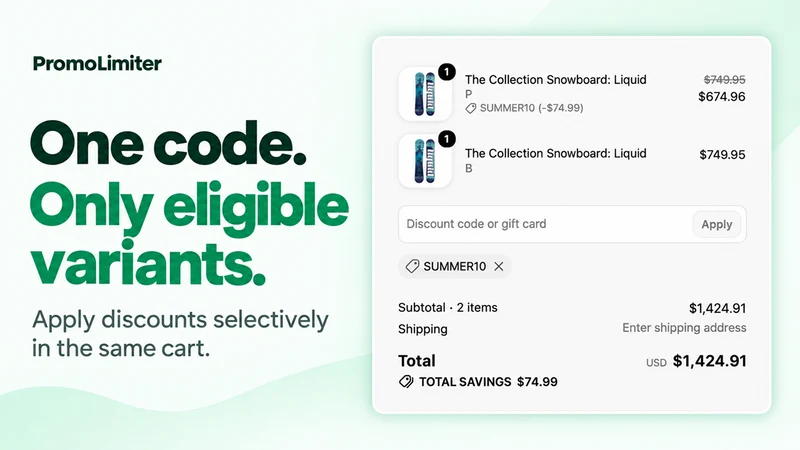The width and height of the screenshot is (800, 450).
Task: Click the second Collection Snowboard: Liquid title
Action: pos(556,154)
